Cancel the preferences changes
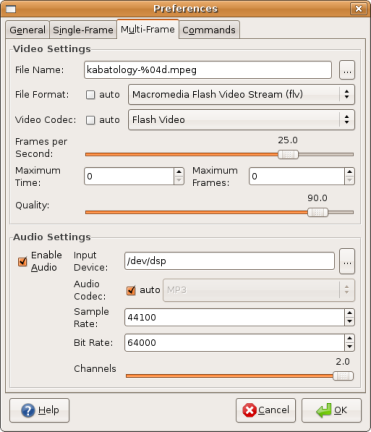The image size is (371, 432). [x=266, y=410]
